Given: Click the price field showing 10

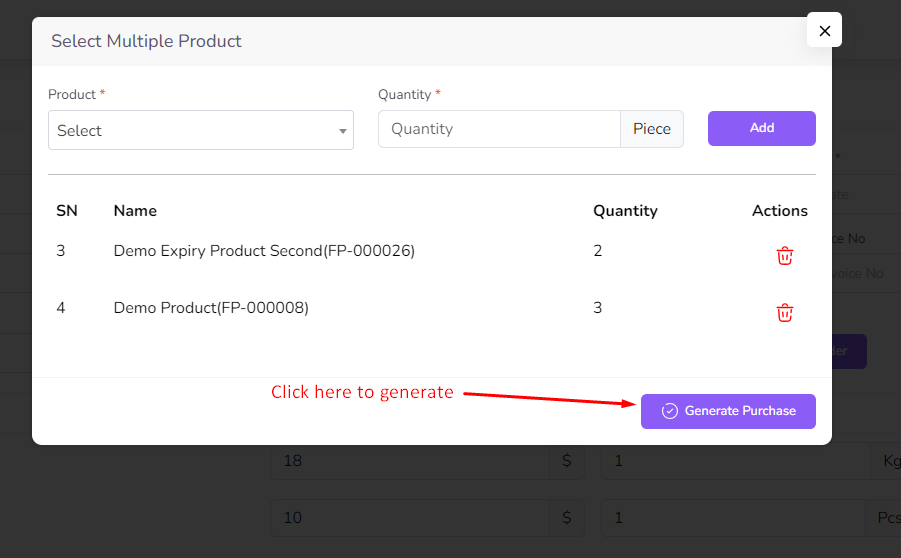Looking at the screenshot, I should click(x=408, y=518).
